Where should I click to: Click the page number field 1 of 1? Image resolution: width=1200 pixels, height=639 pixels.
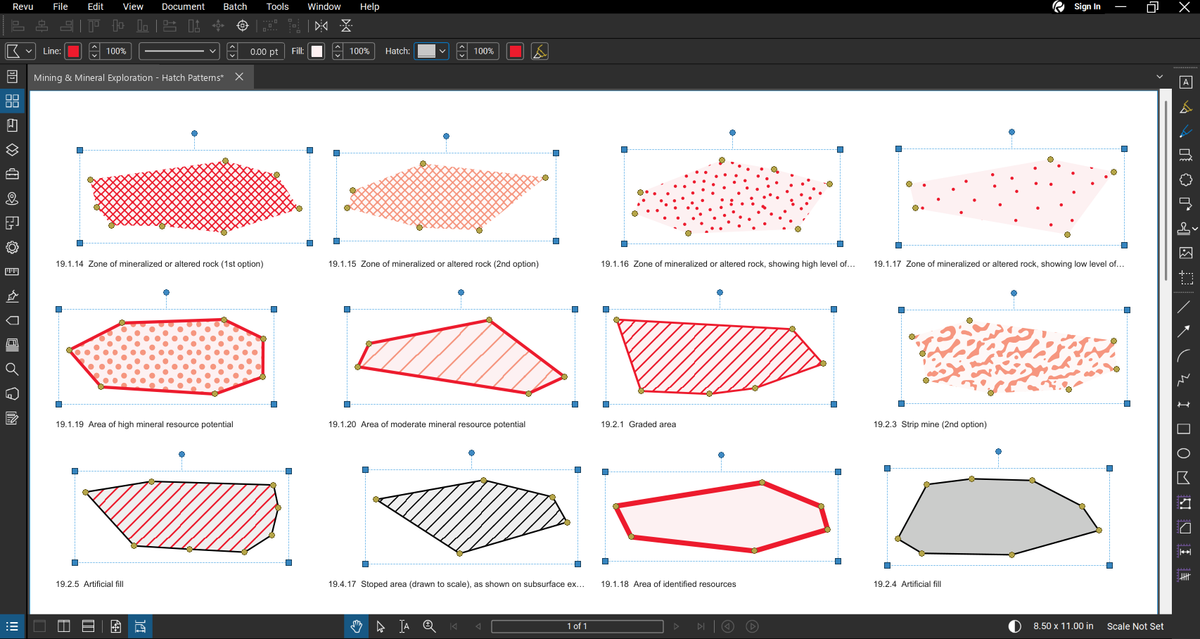click(577, 626)
